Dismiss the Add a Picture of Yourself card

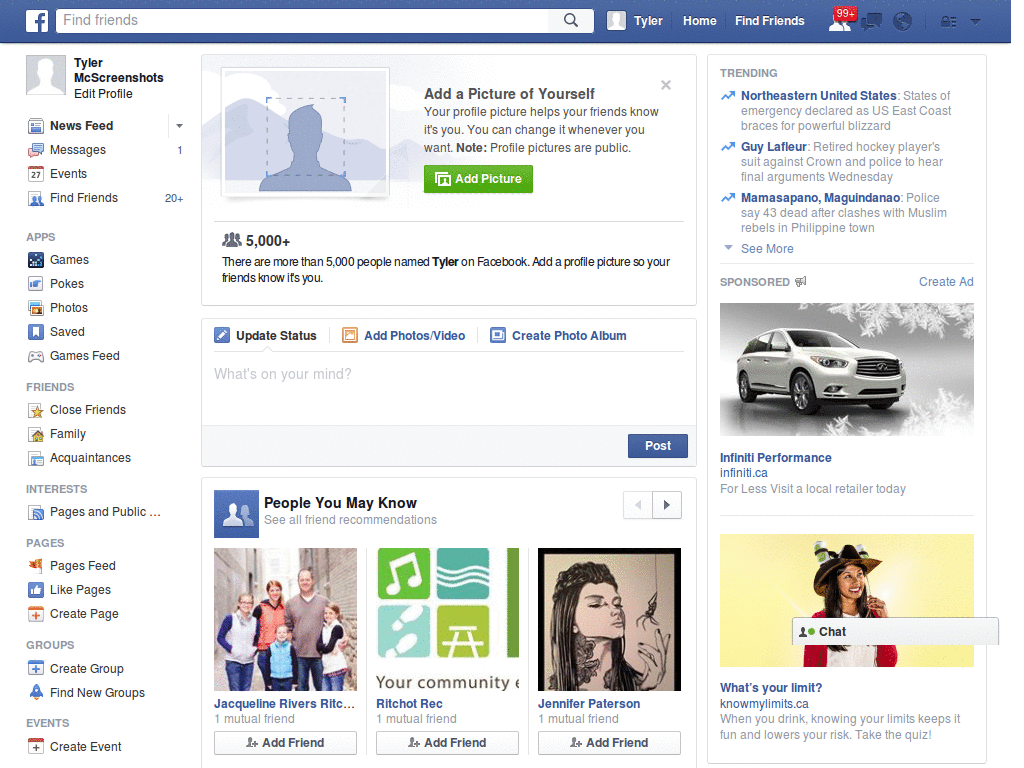click(x=665, y=85)
